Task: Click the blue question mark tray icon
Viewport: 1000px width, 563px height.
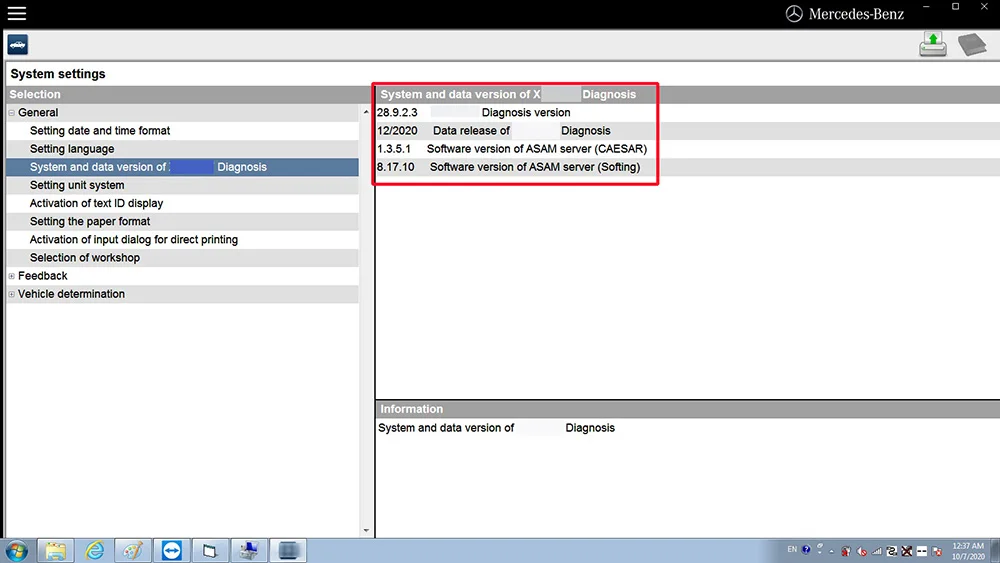Action: point(806,550)
